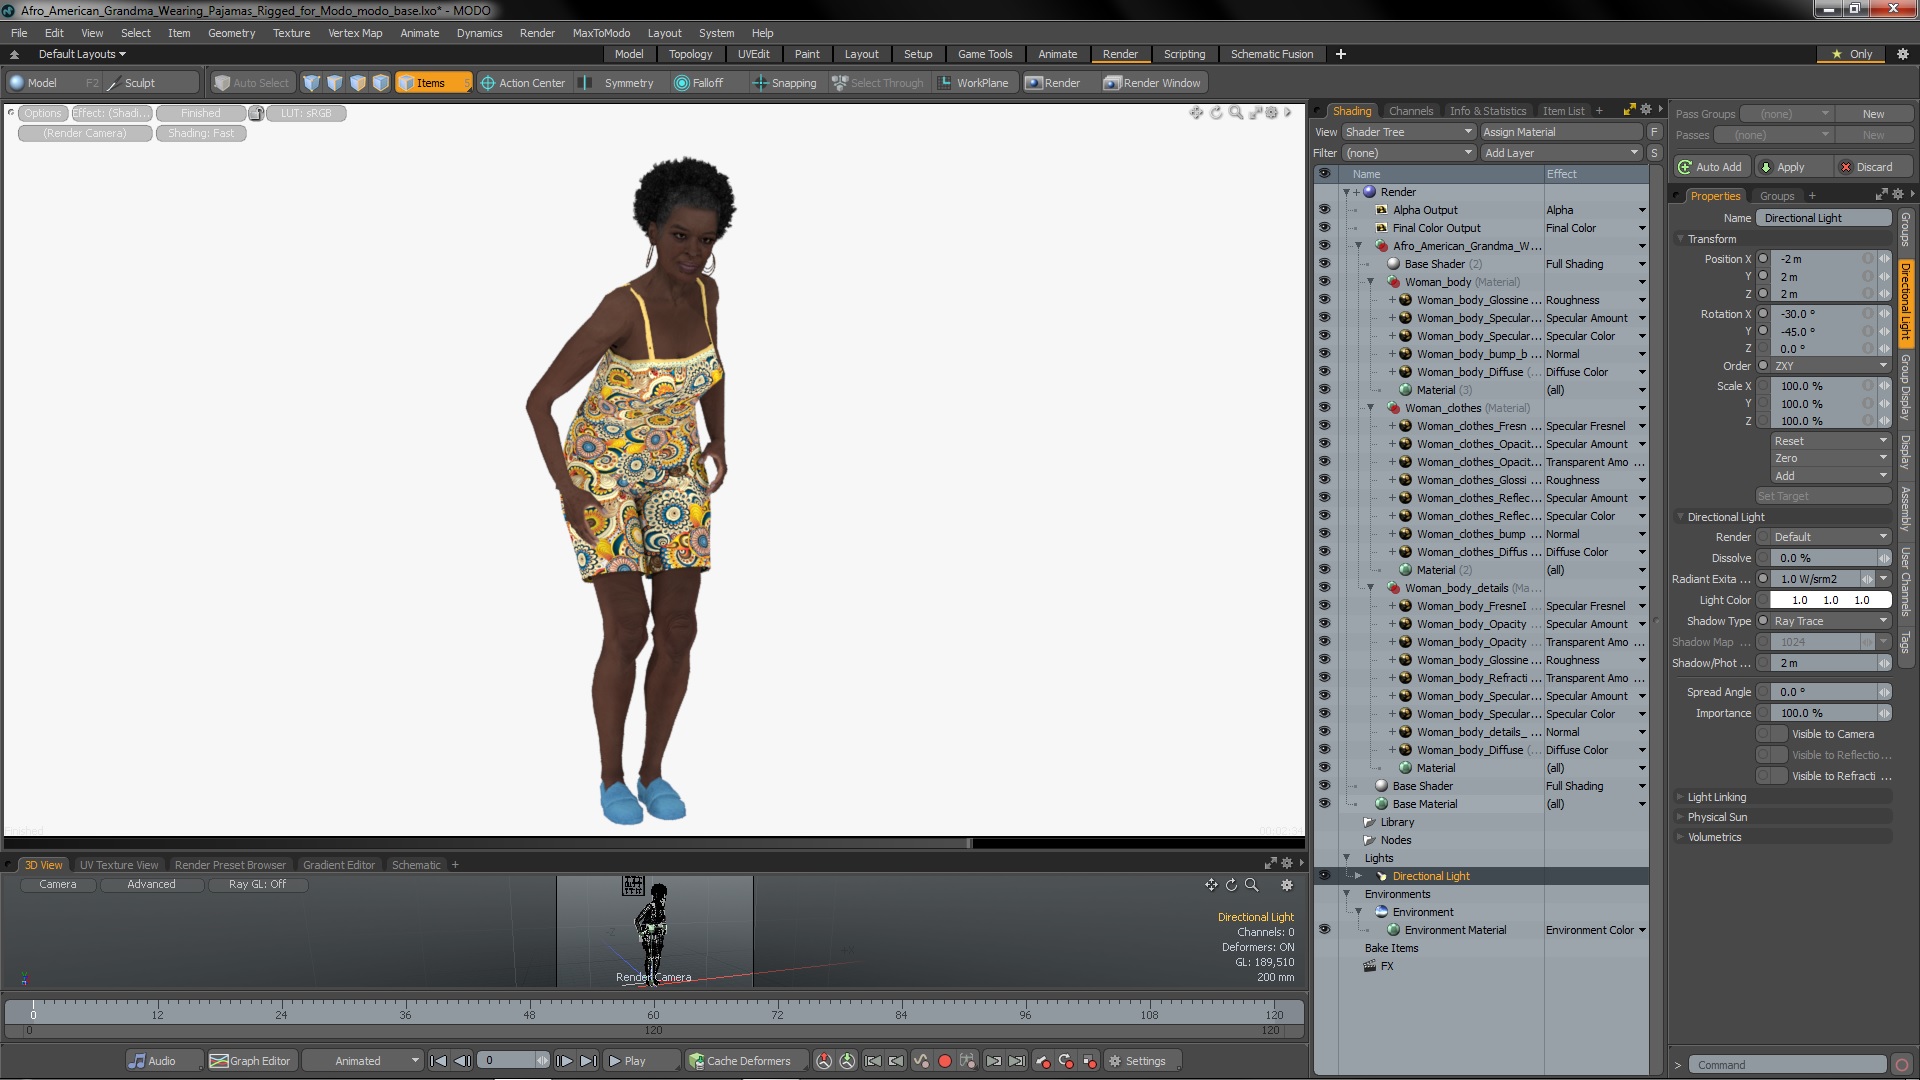Viewport: 1920px width, 1080px height.
Task: Open the Shadow Type dropdown
Action: 1830,621
